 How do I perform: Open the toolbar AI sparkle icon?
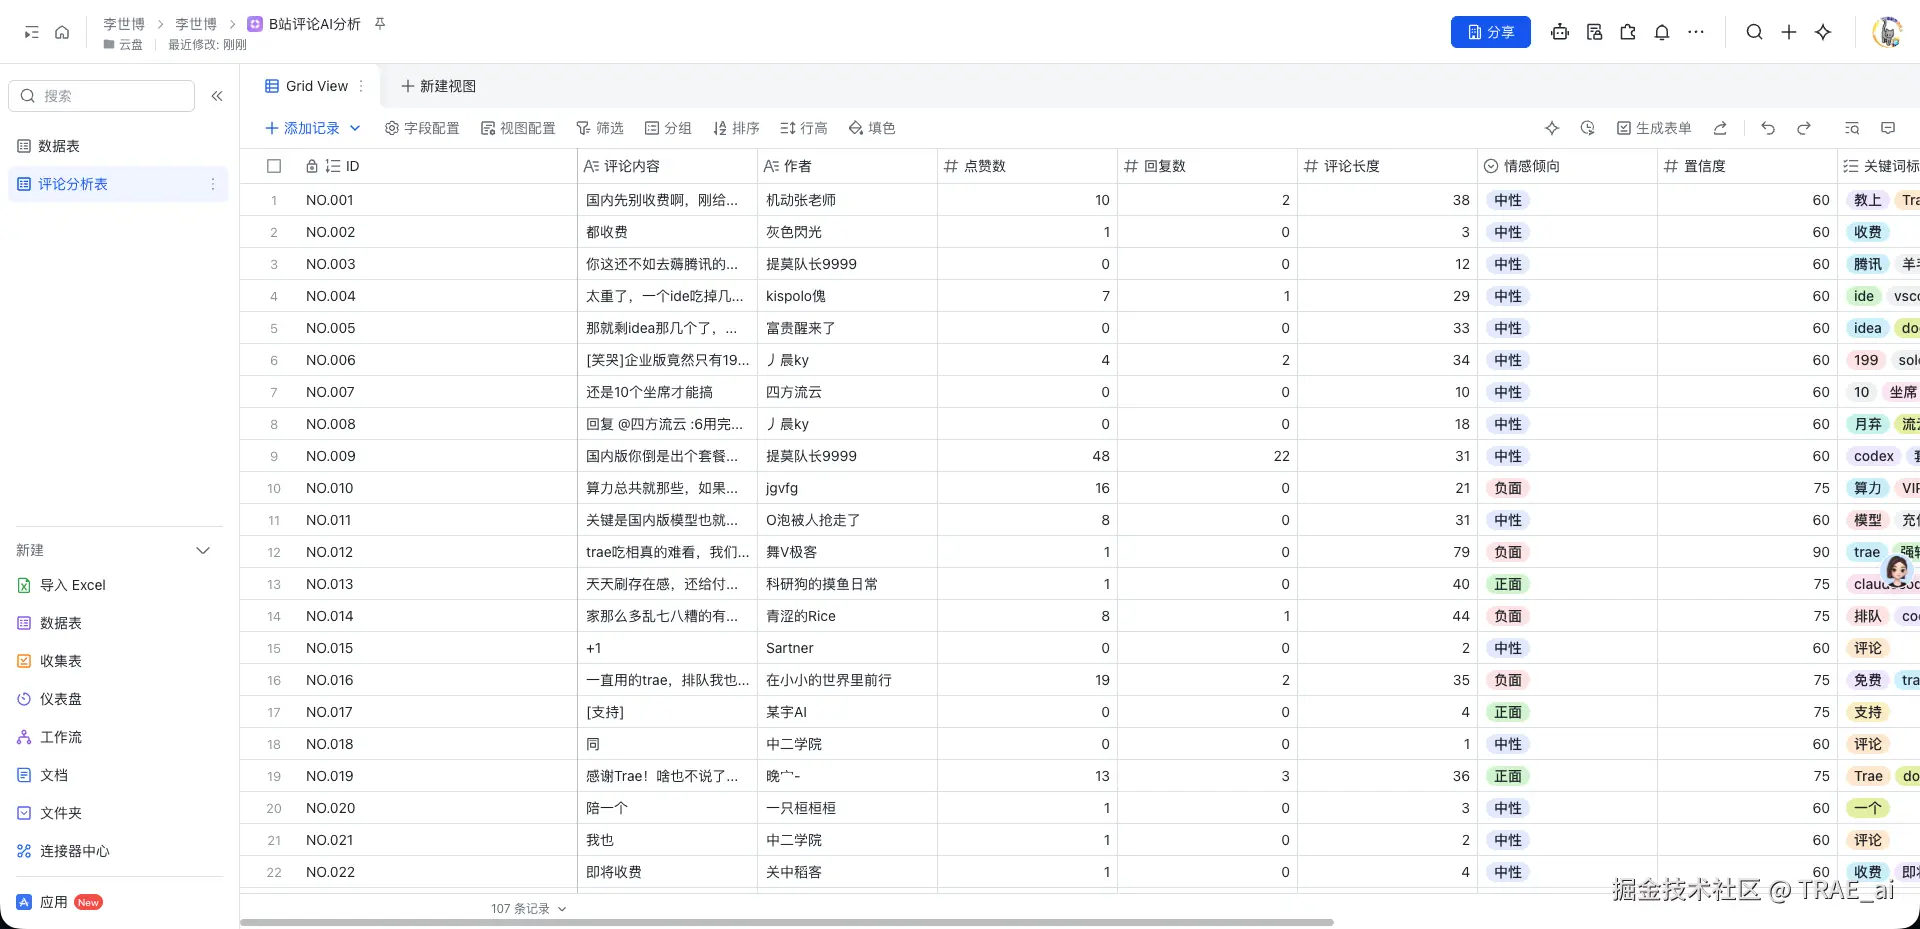click(1552, 128)
